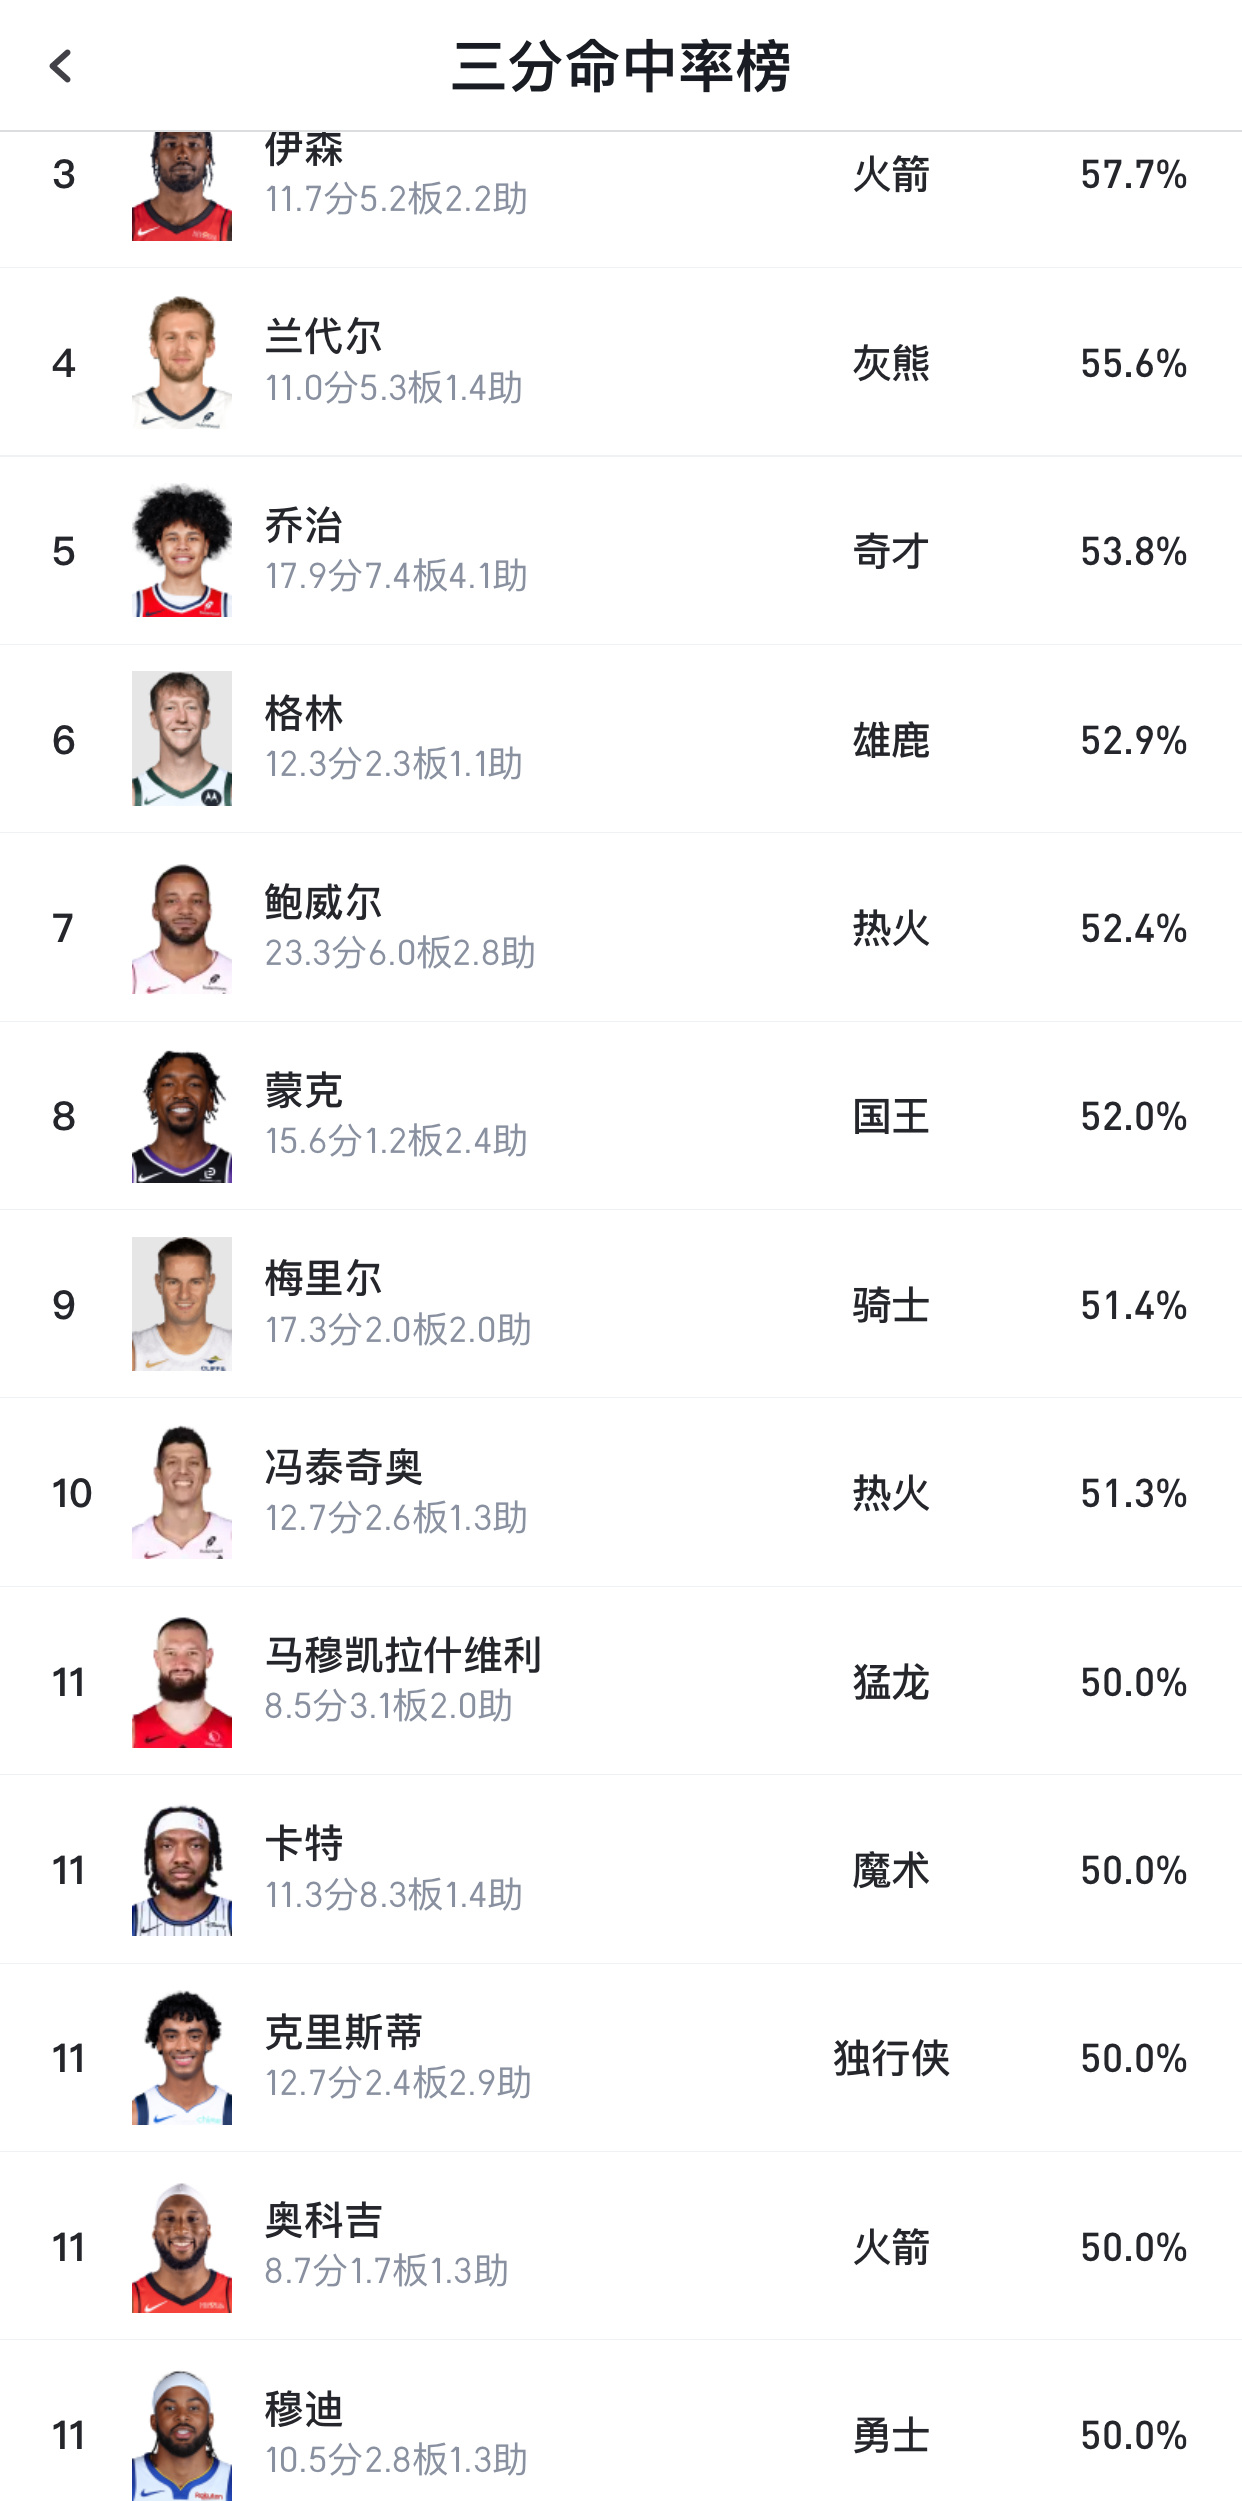This screenshot has width=1242, height=2501.
Task: Select 乔治's avatar image
Action: [x=182, y=551]
